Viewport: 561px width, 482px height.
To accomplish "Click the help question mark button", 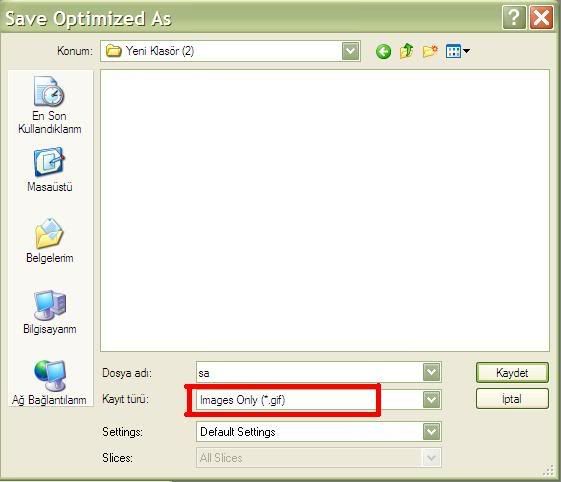I will coord(514,17).
